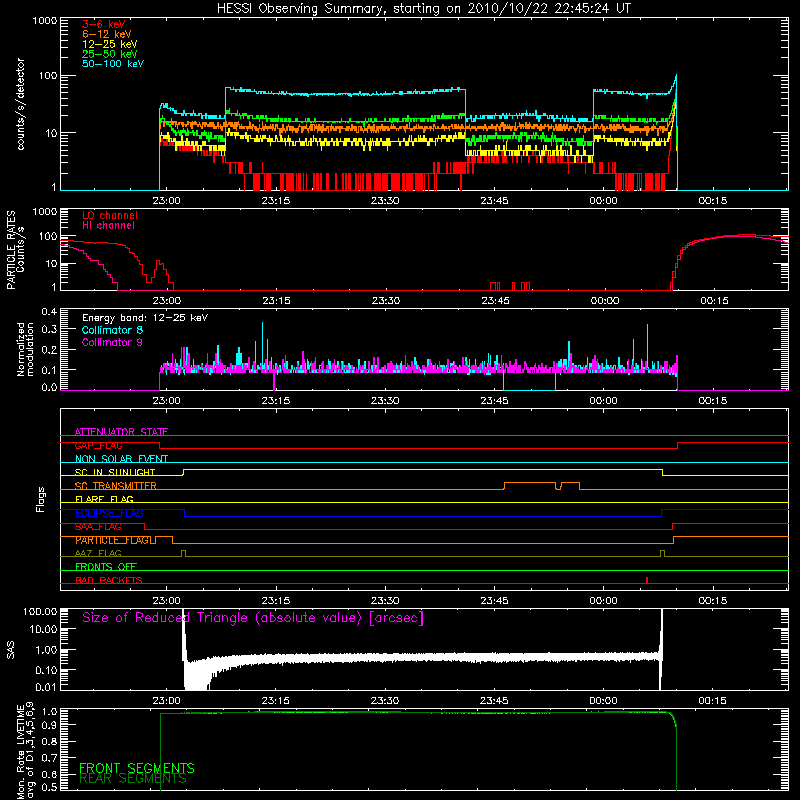Click the PARTICLE_FLAG label
This screenshot has height=800, width=800.
(x=112, y=540)
